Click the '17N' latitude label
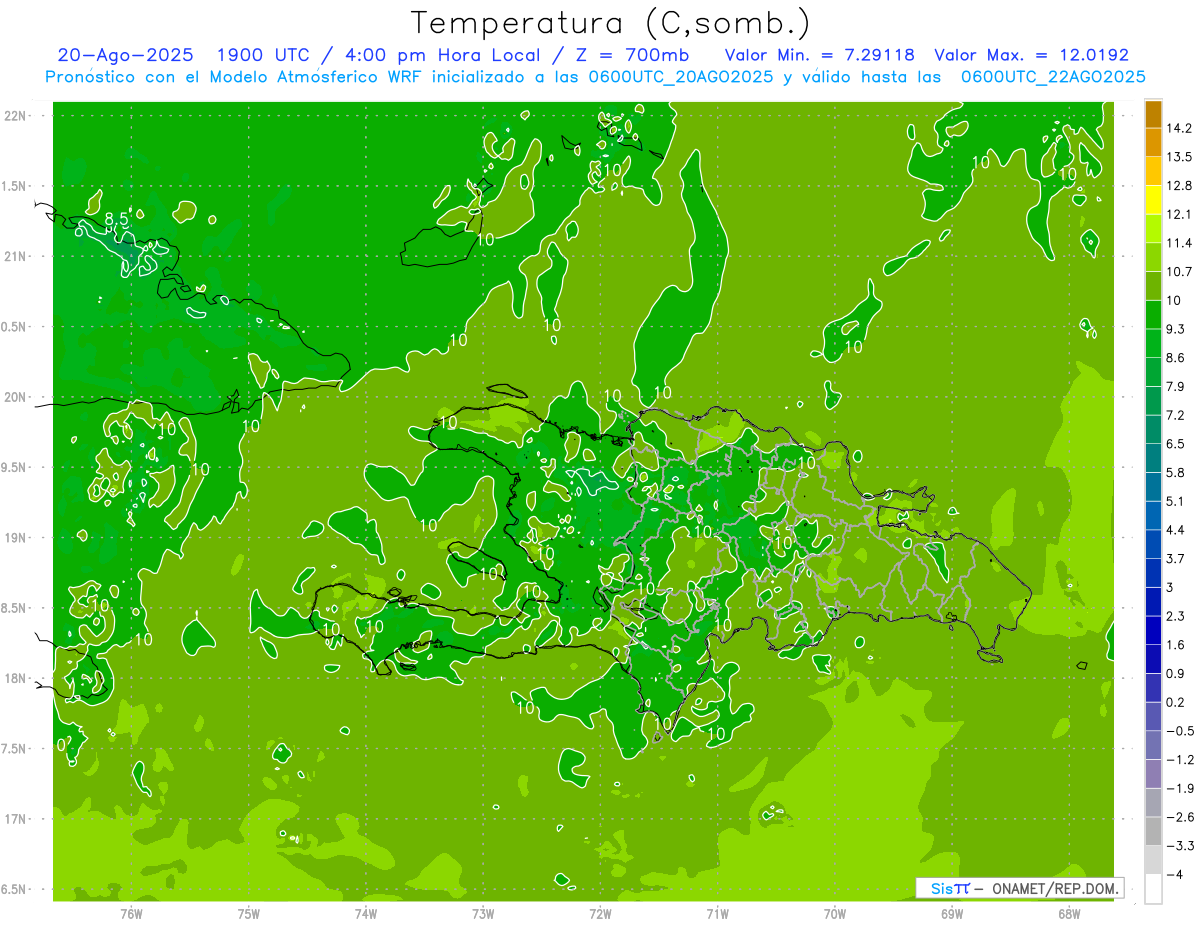Viewport: 1200px width, 927px height. point(17,819)
